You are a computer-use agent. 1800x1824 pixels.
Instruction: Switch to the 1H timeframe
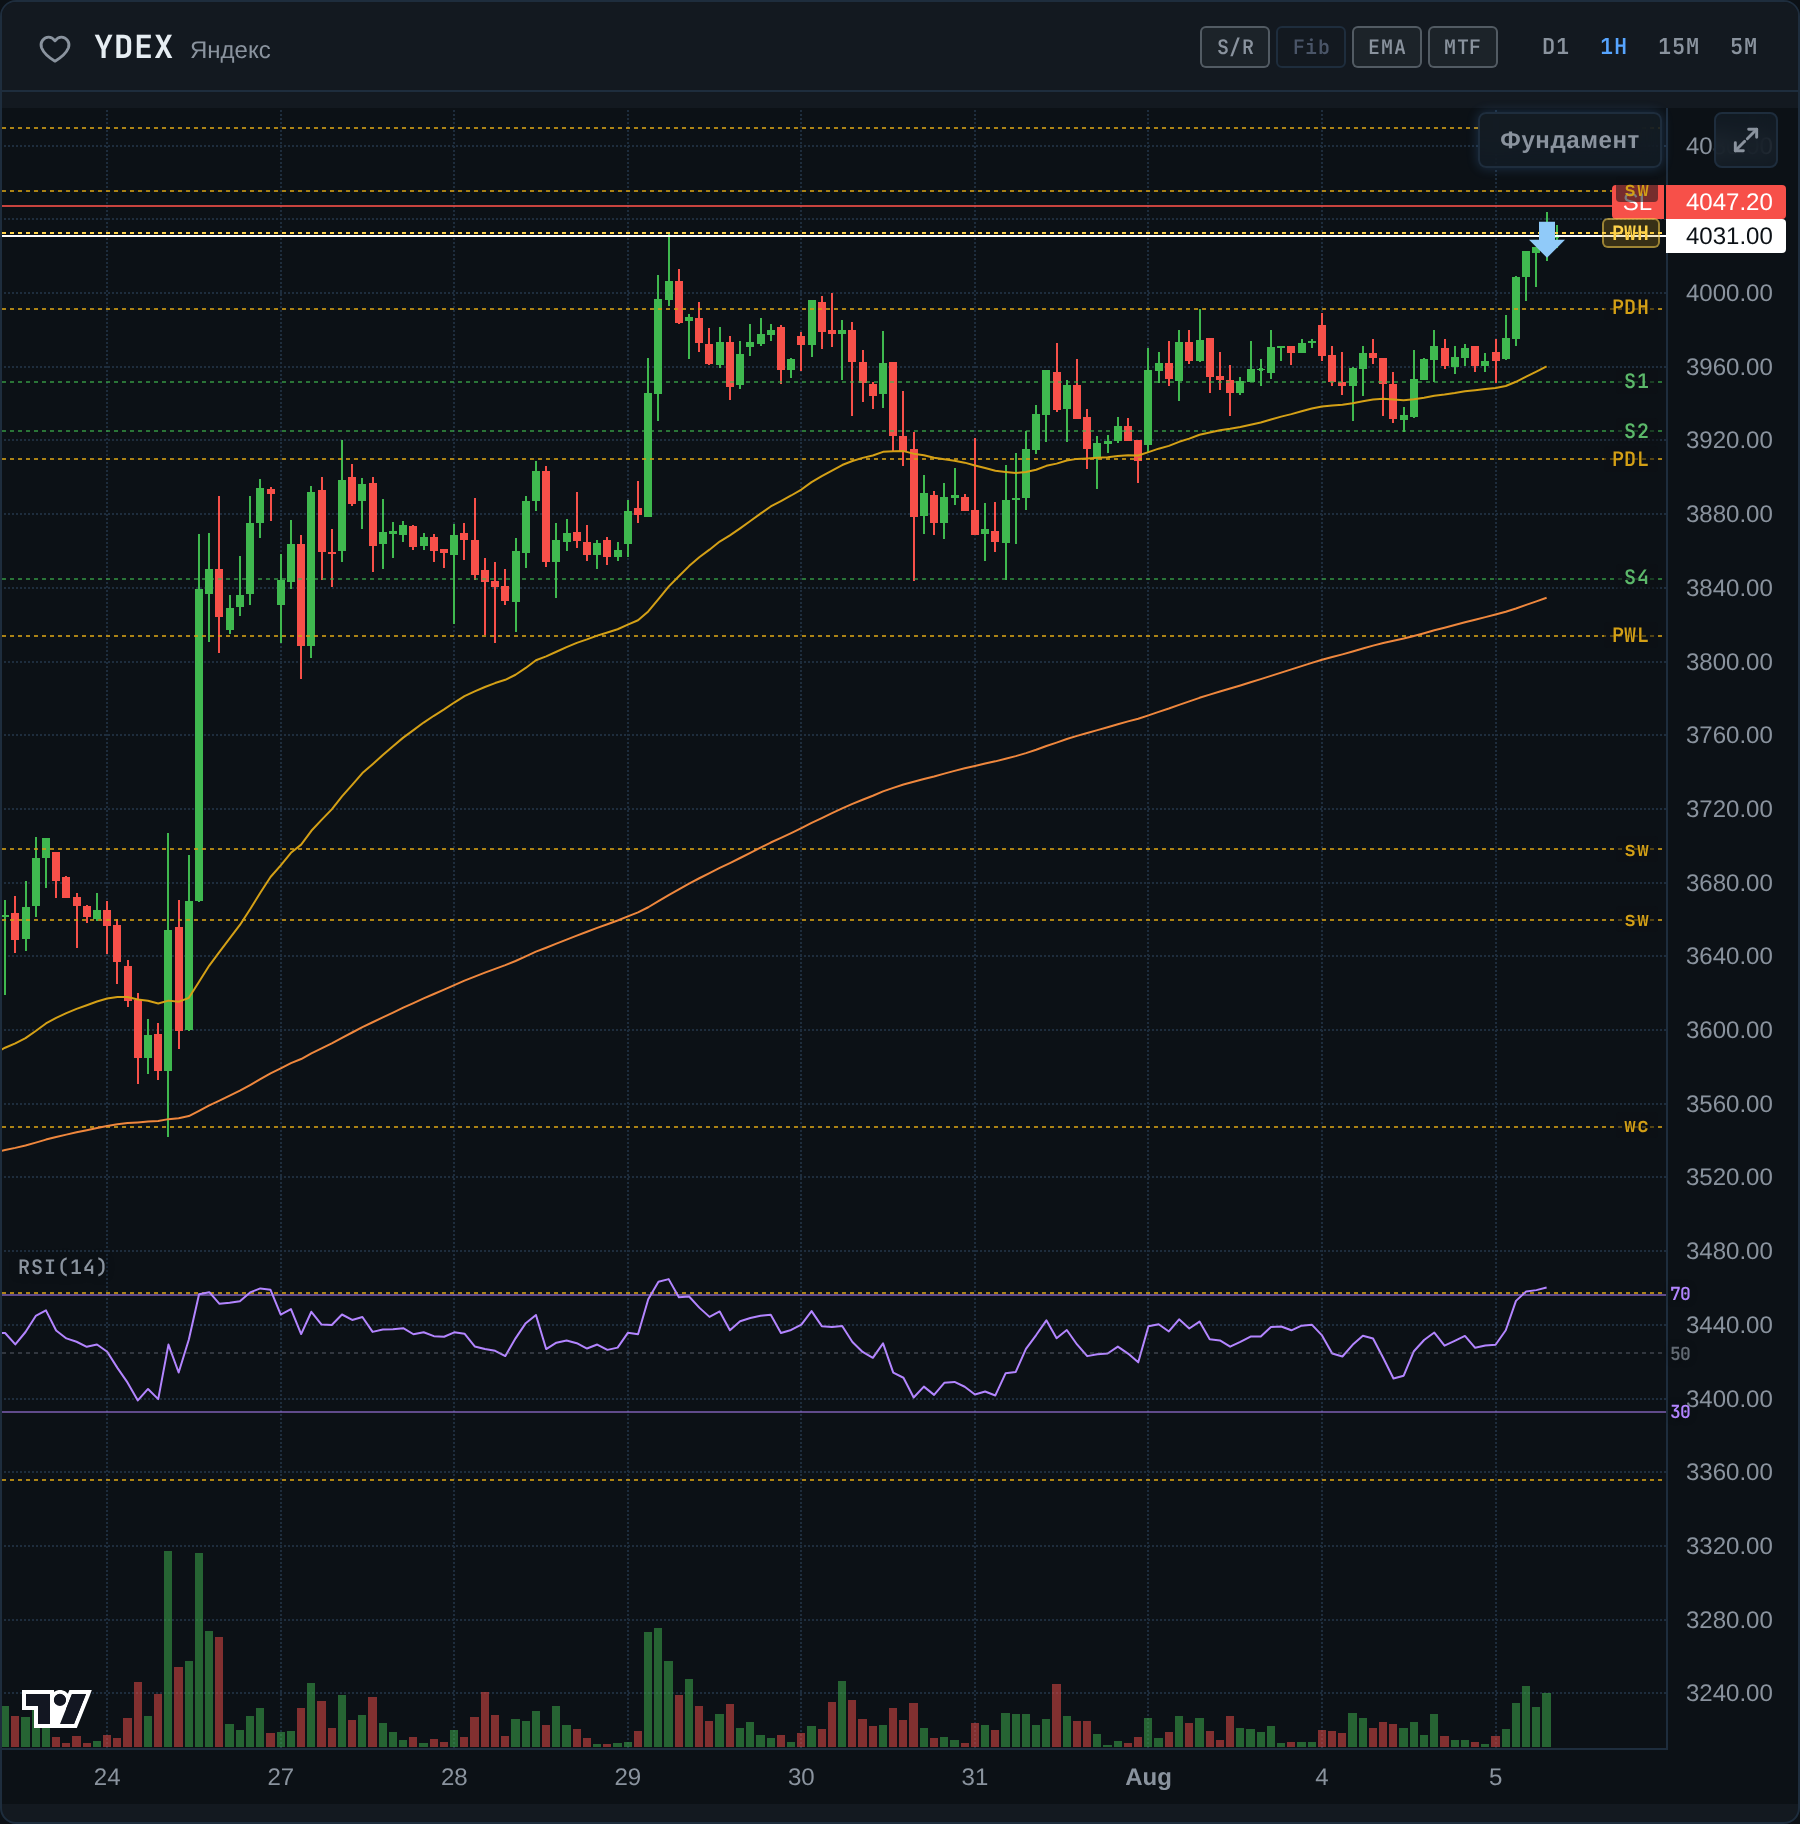pyautogui.click(x=1614, y=47)
